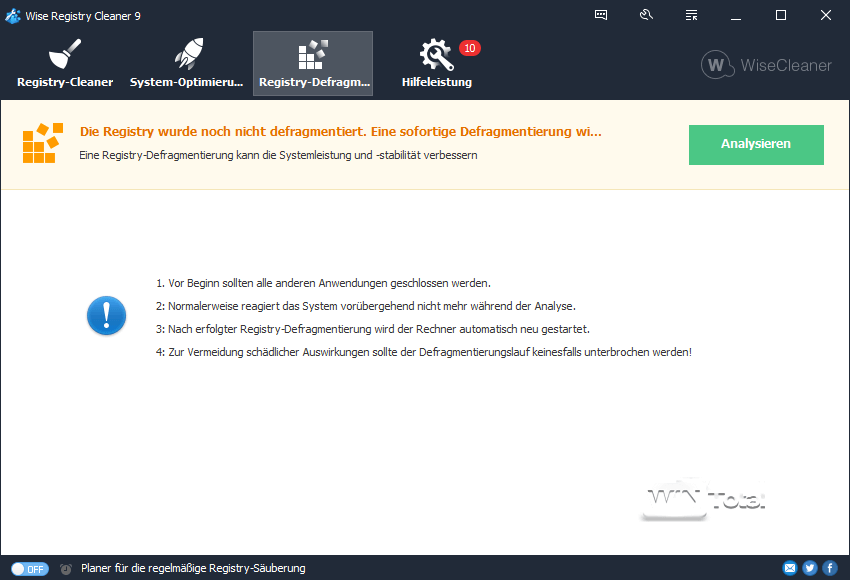Toggle the scheduler OFF switch
850x580 pixels.
coord(30,569)
